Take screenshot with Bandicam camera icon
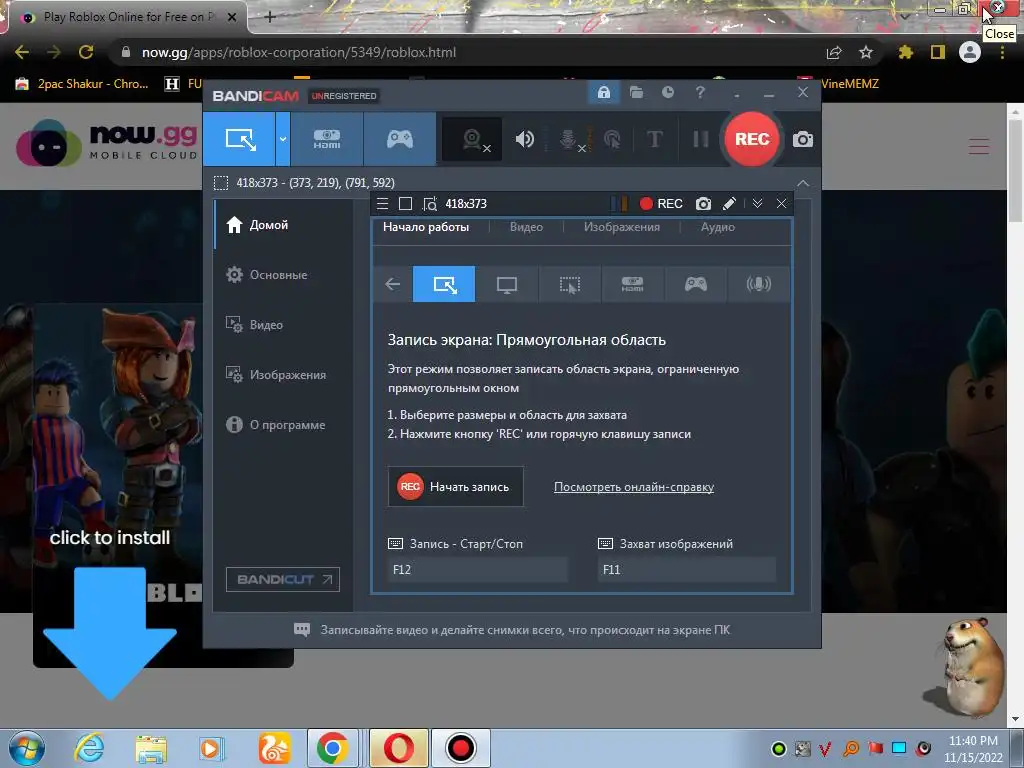The height and width of the screenshot is (768, 1024). [x=803, y=139]
